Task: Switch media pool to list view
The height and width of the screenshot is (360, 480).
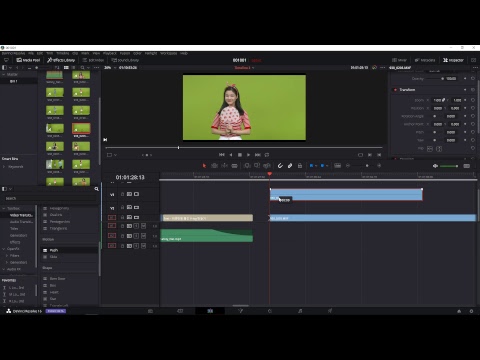Action: pos(73,68)
